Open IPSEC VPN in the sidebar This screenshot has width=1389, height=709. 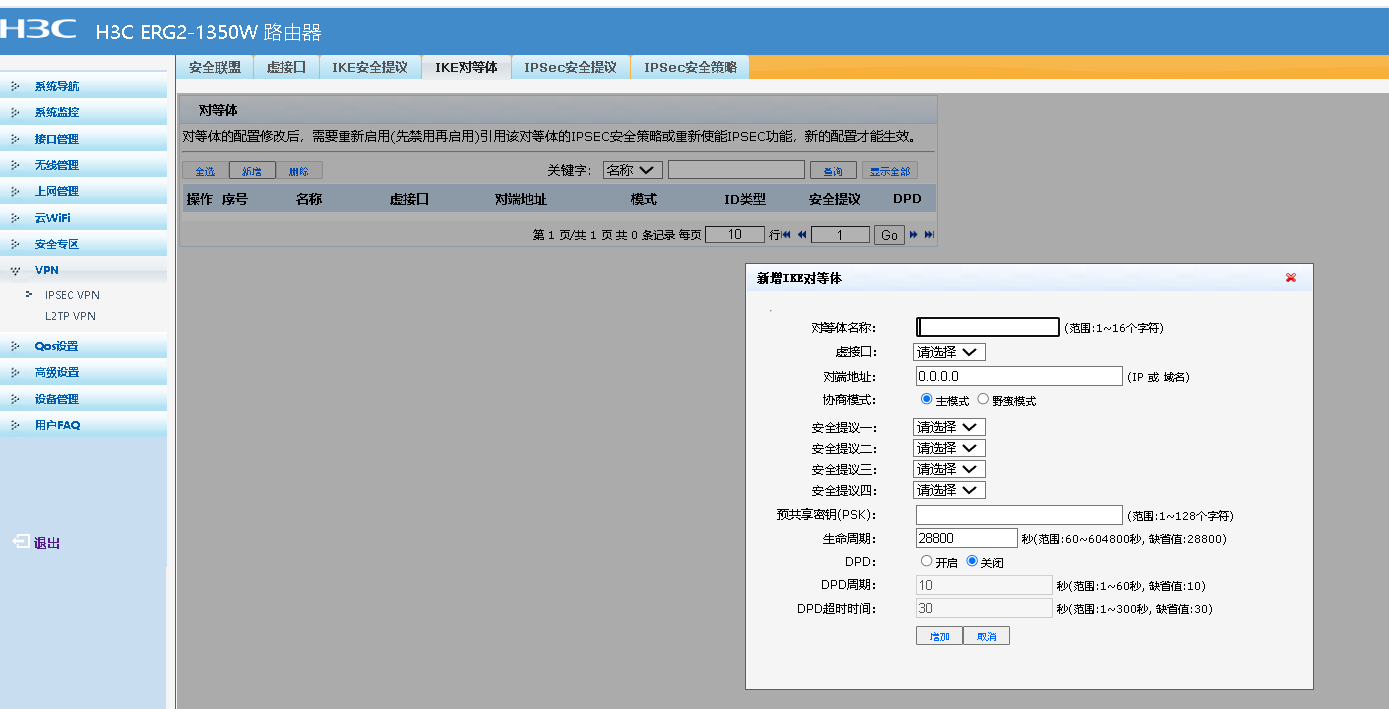(72, 295)
